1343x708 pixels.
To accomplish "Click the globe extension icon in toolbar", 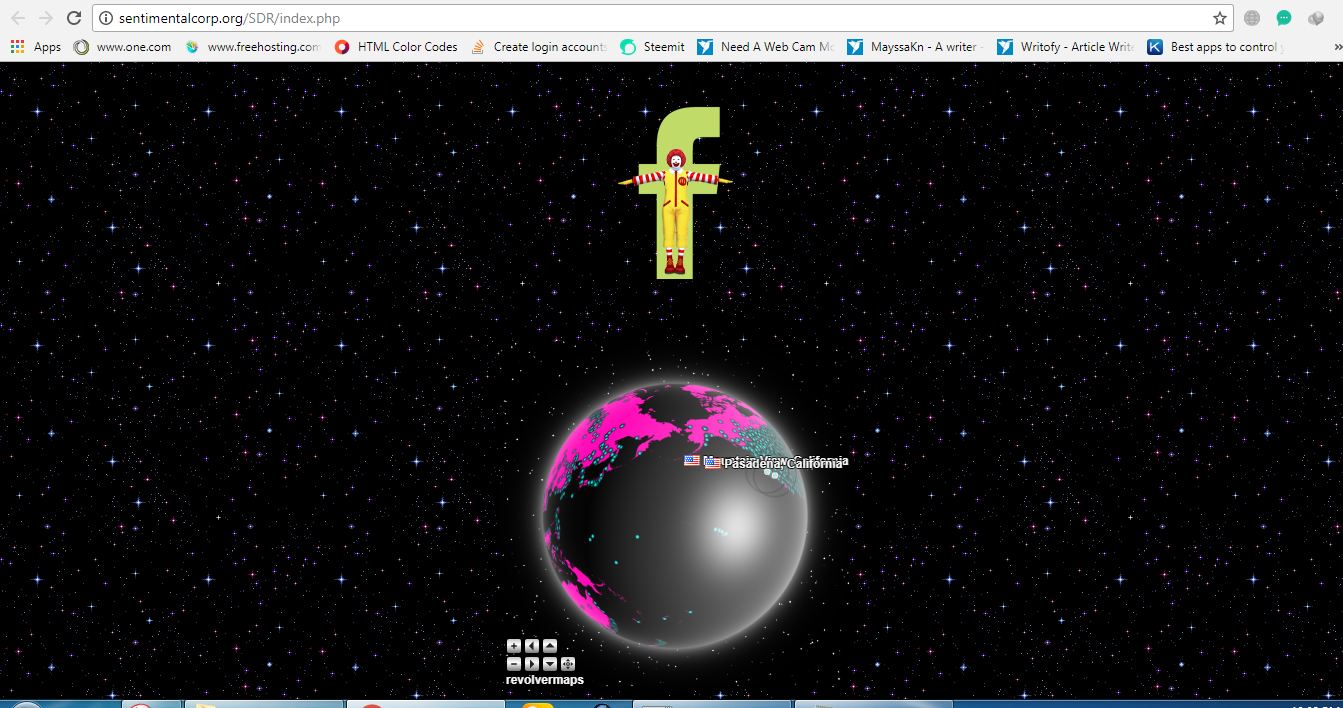I will [1252, 18].
